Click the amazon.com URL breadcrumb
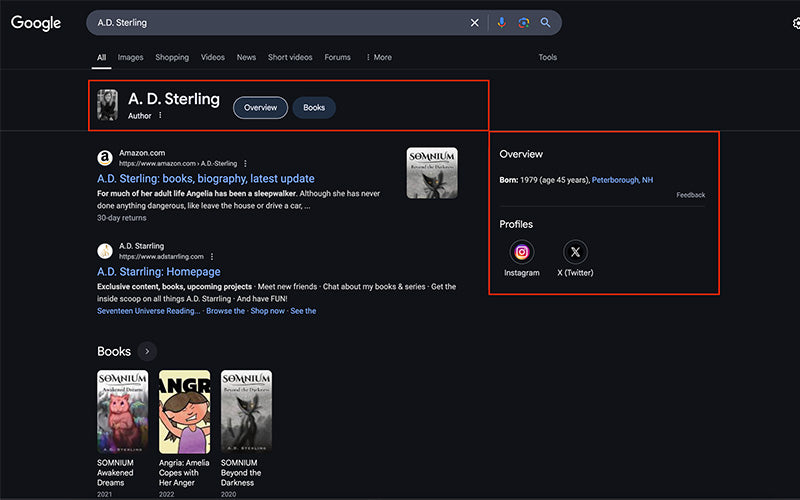This screenshot has width=800, height=500. click(x=178, y=163)
